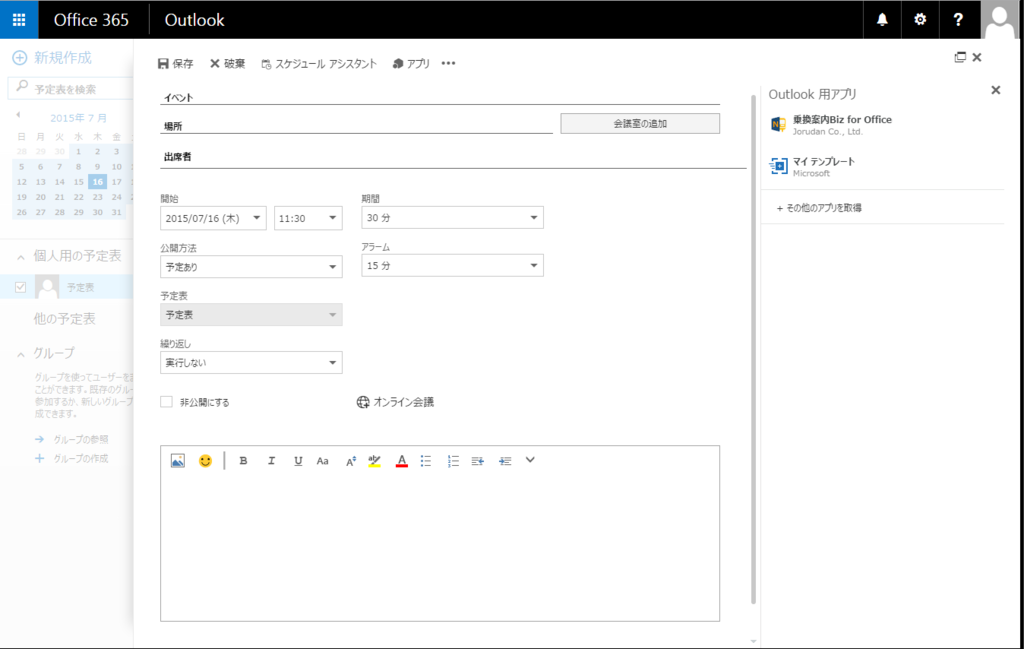Click the 乗換案内Biz for Office app icon
1024x649 pixels.
[779, 124]
